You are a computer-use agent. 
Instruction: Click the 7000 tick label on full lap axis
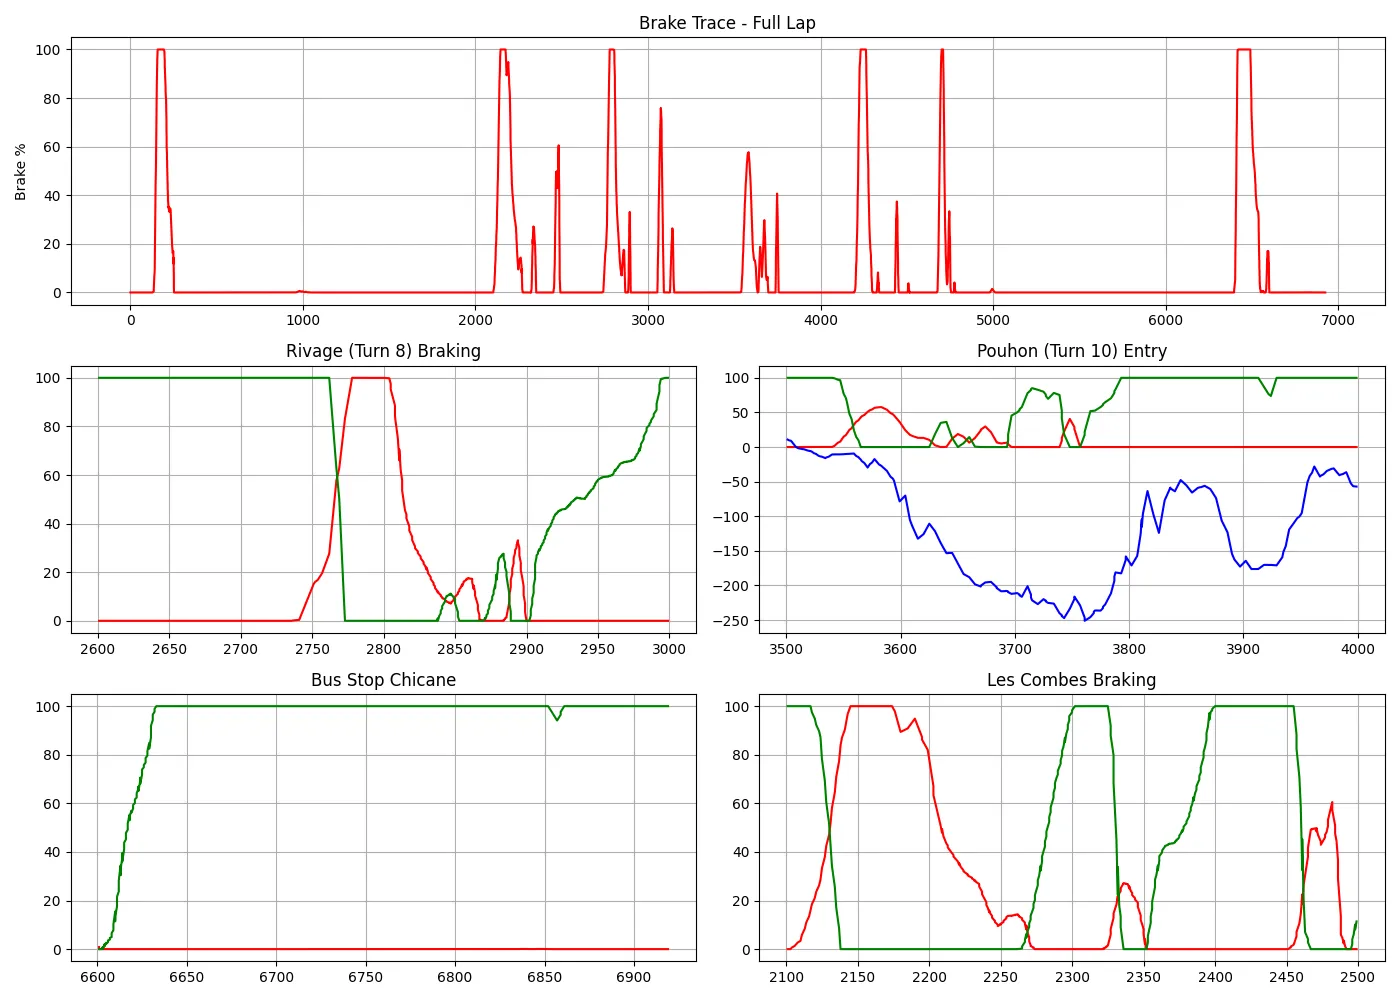pyautogui.click(x=1337, y=320)
